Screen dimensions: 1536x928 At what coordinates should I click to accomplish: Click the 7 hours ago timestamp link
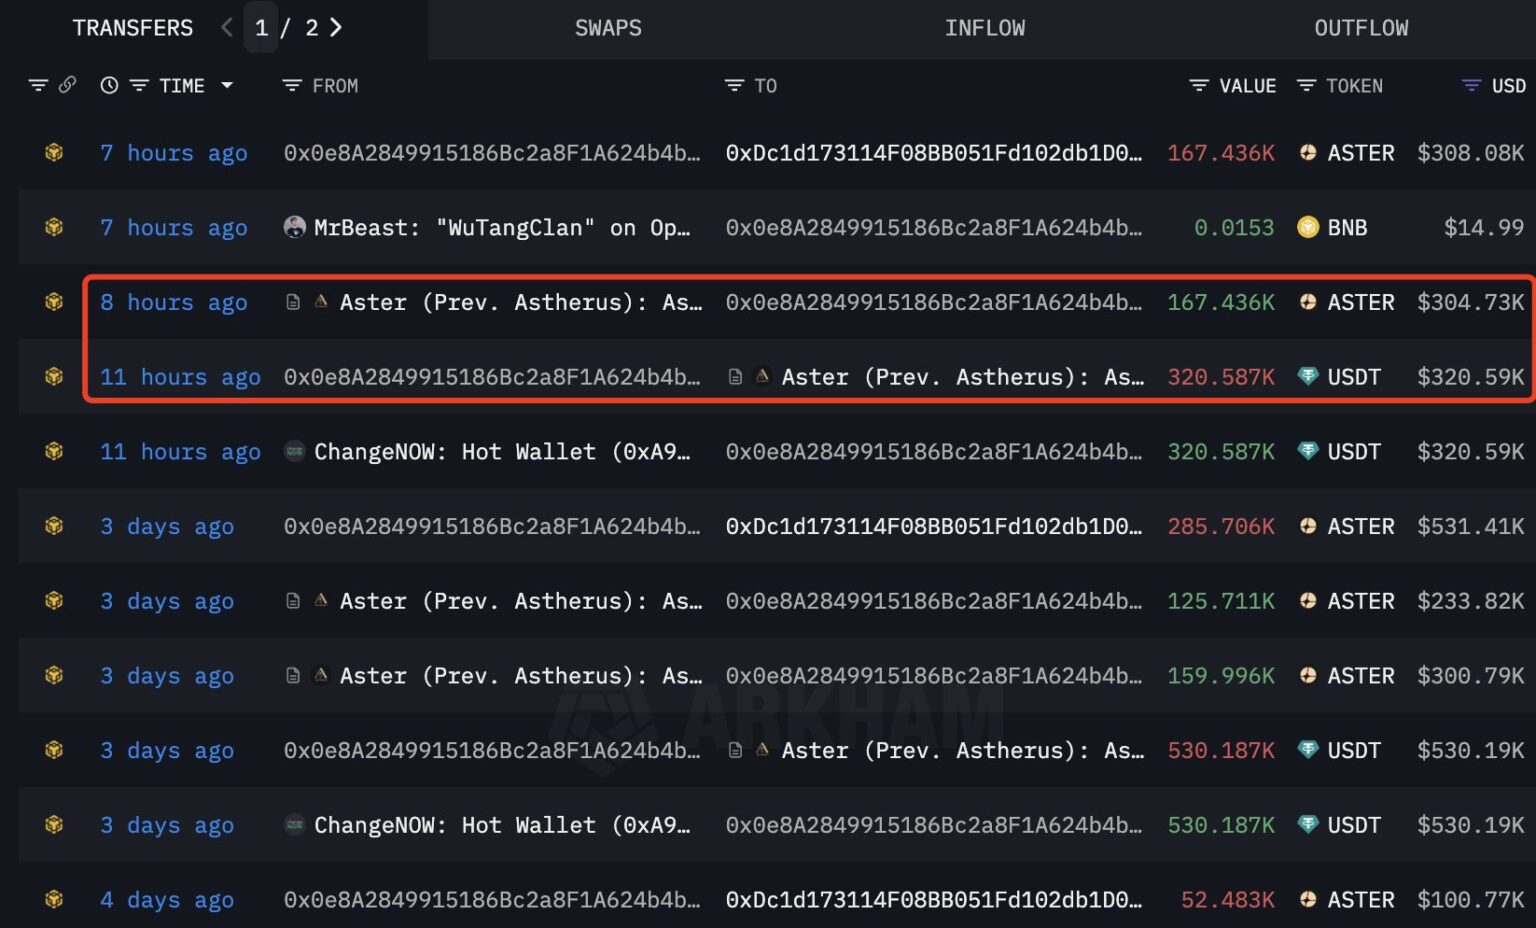(173, 152)
